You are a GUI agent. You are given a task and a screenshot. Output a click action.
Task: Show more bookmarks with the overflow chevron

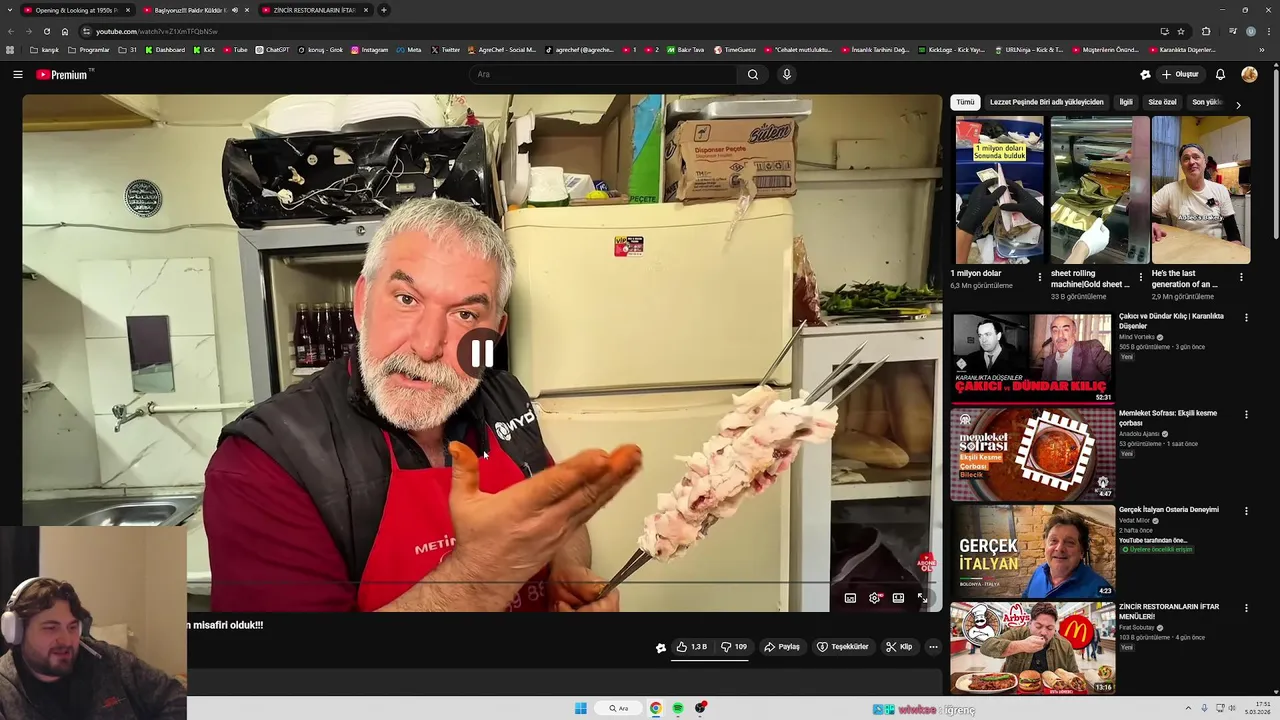coord(1260,50)
